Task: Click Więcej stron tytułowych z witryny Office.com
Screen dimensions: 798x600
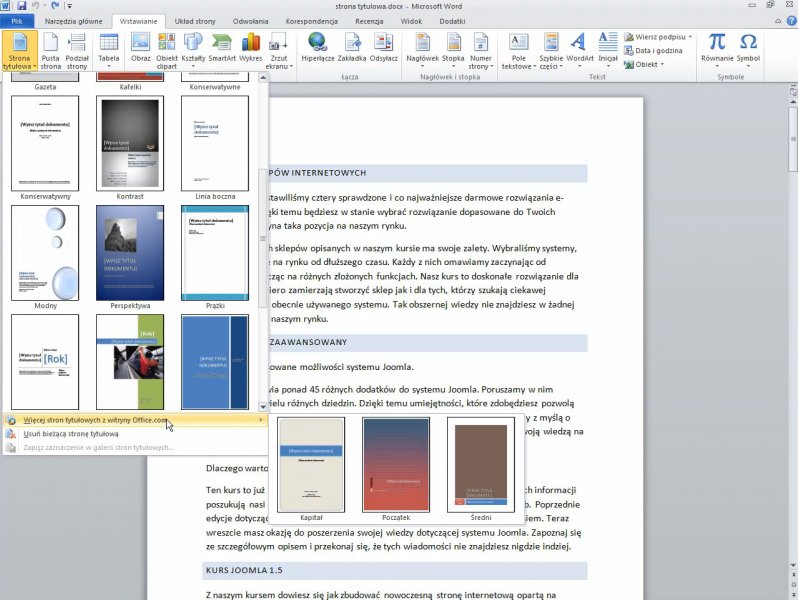Action: [x=96, y=420]
